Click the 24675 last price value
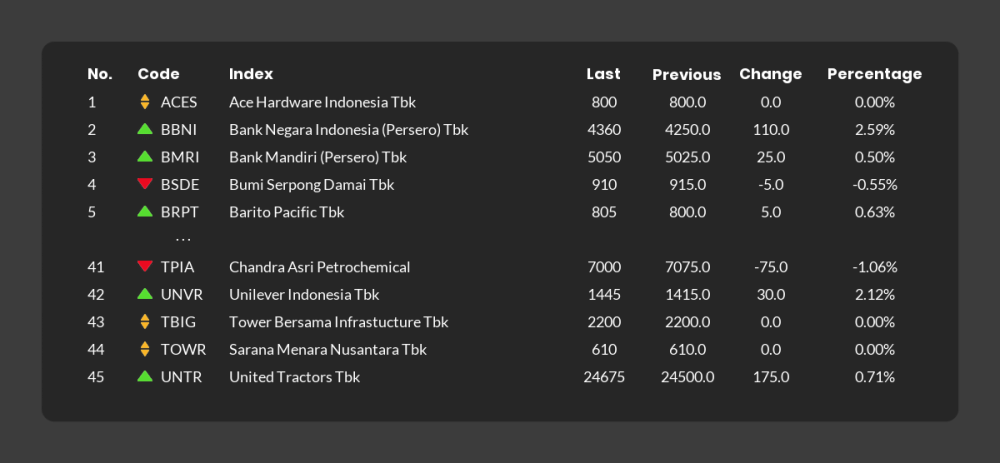1000x463 pixels. click(604, 377)
